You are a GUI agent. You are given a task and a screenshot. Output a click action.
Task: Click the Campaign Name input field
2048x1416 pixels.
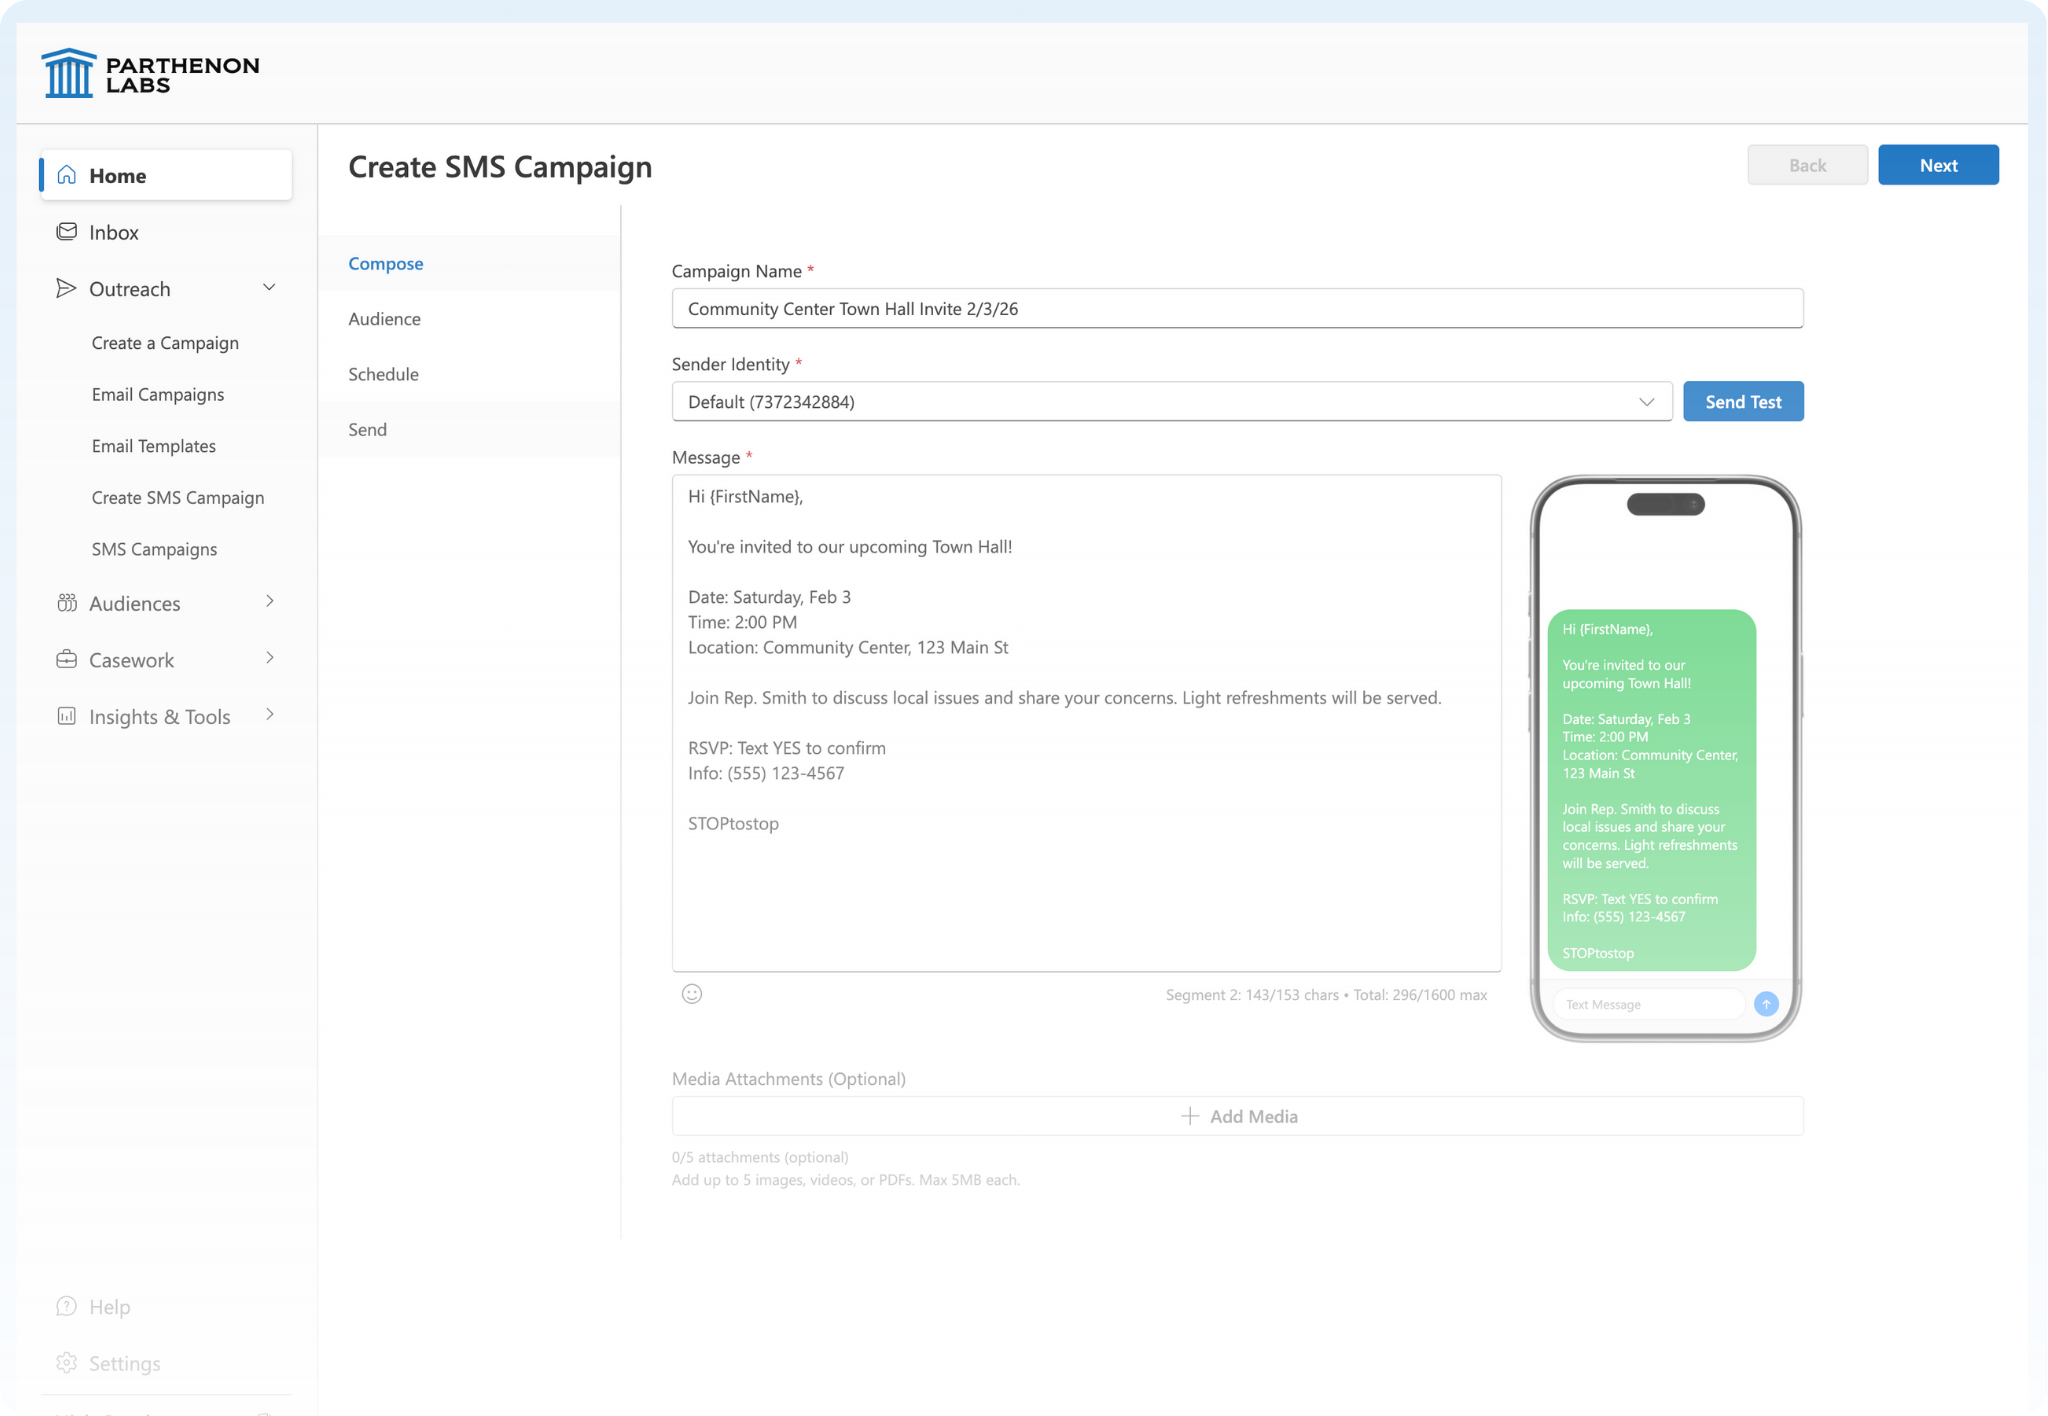pyautogui.click(x=1236, y=309)
